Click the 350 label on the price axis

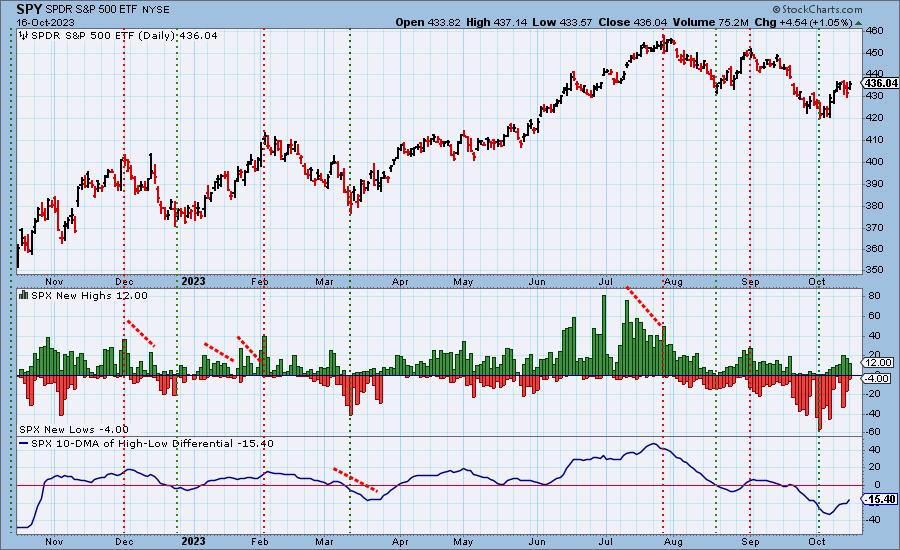[x=874, y=269]
